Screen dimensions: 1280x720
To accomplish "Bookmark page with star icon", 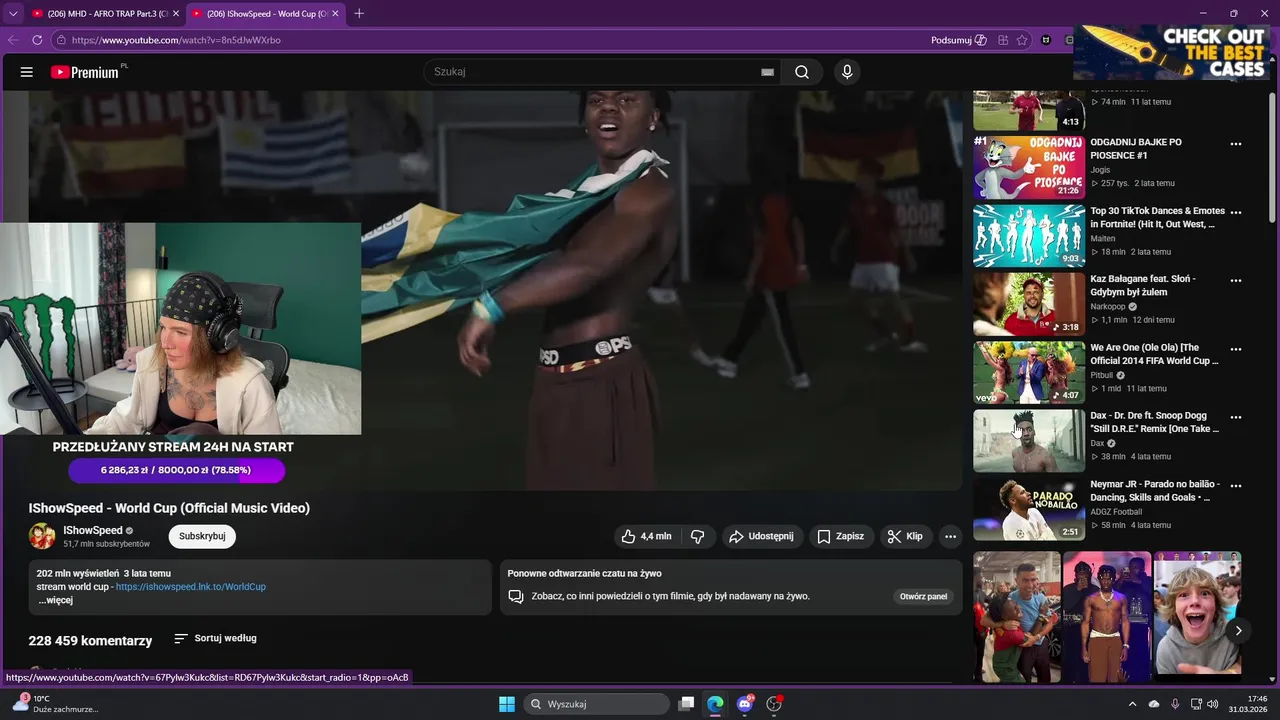I will point(1022,40).
